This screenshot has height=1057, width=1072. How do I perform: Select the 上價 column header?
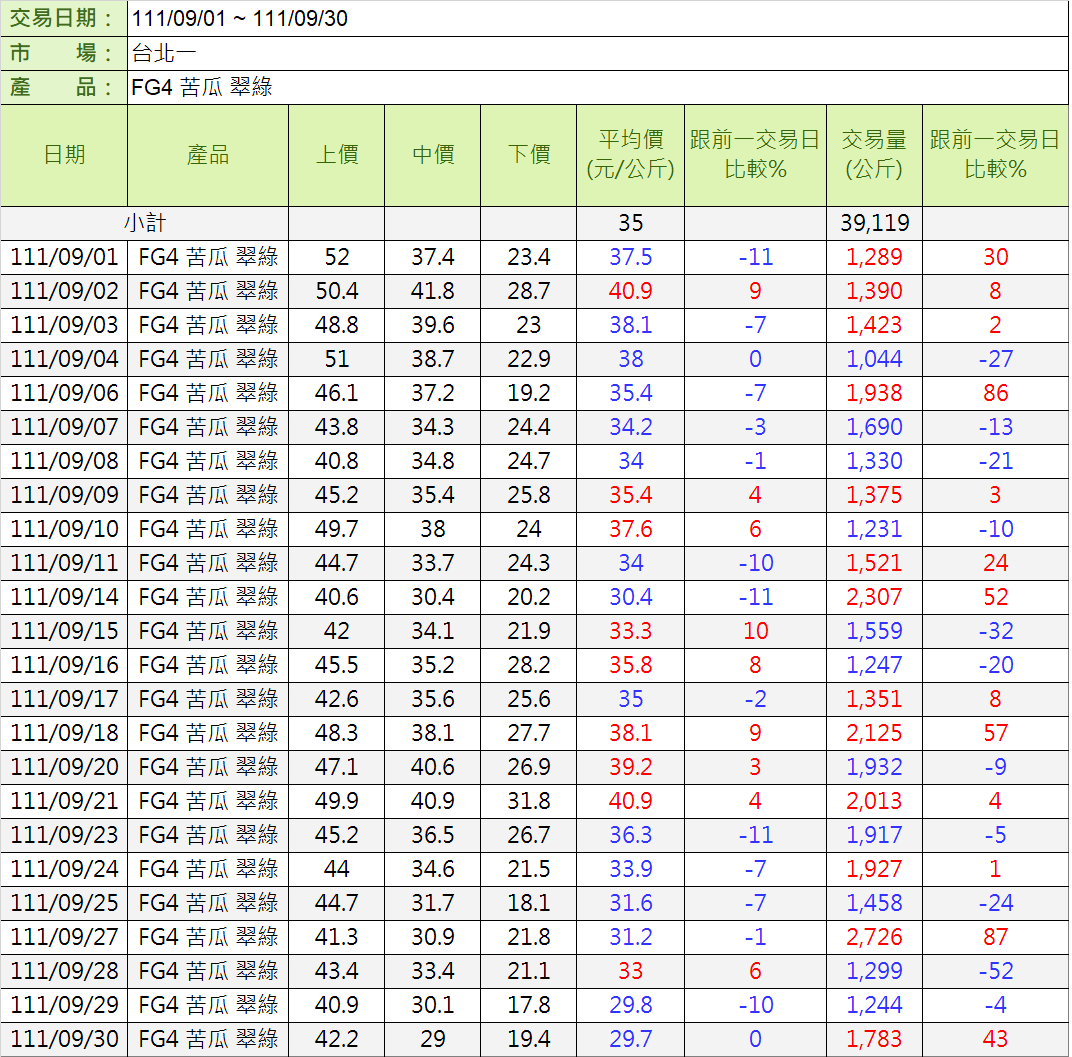pyautogui.click(x=336, y=155)
